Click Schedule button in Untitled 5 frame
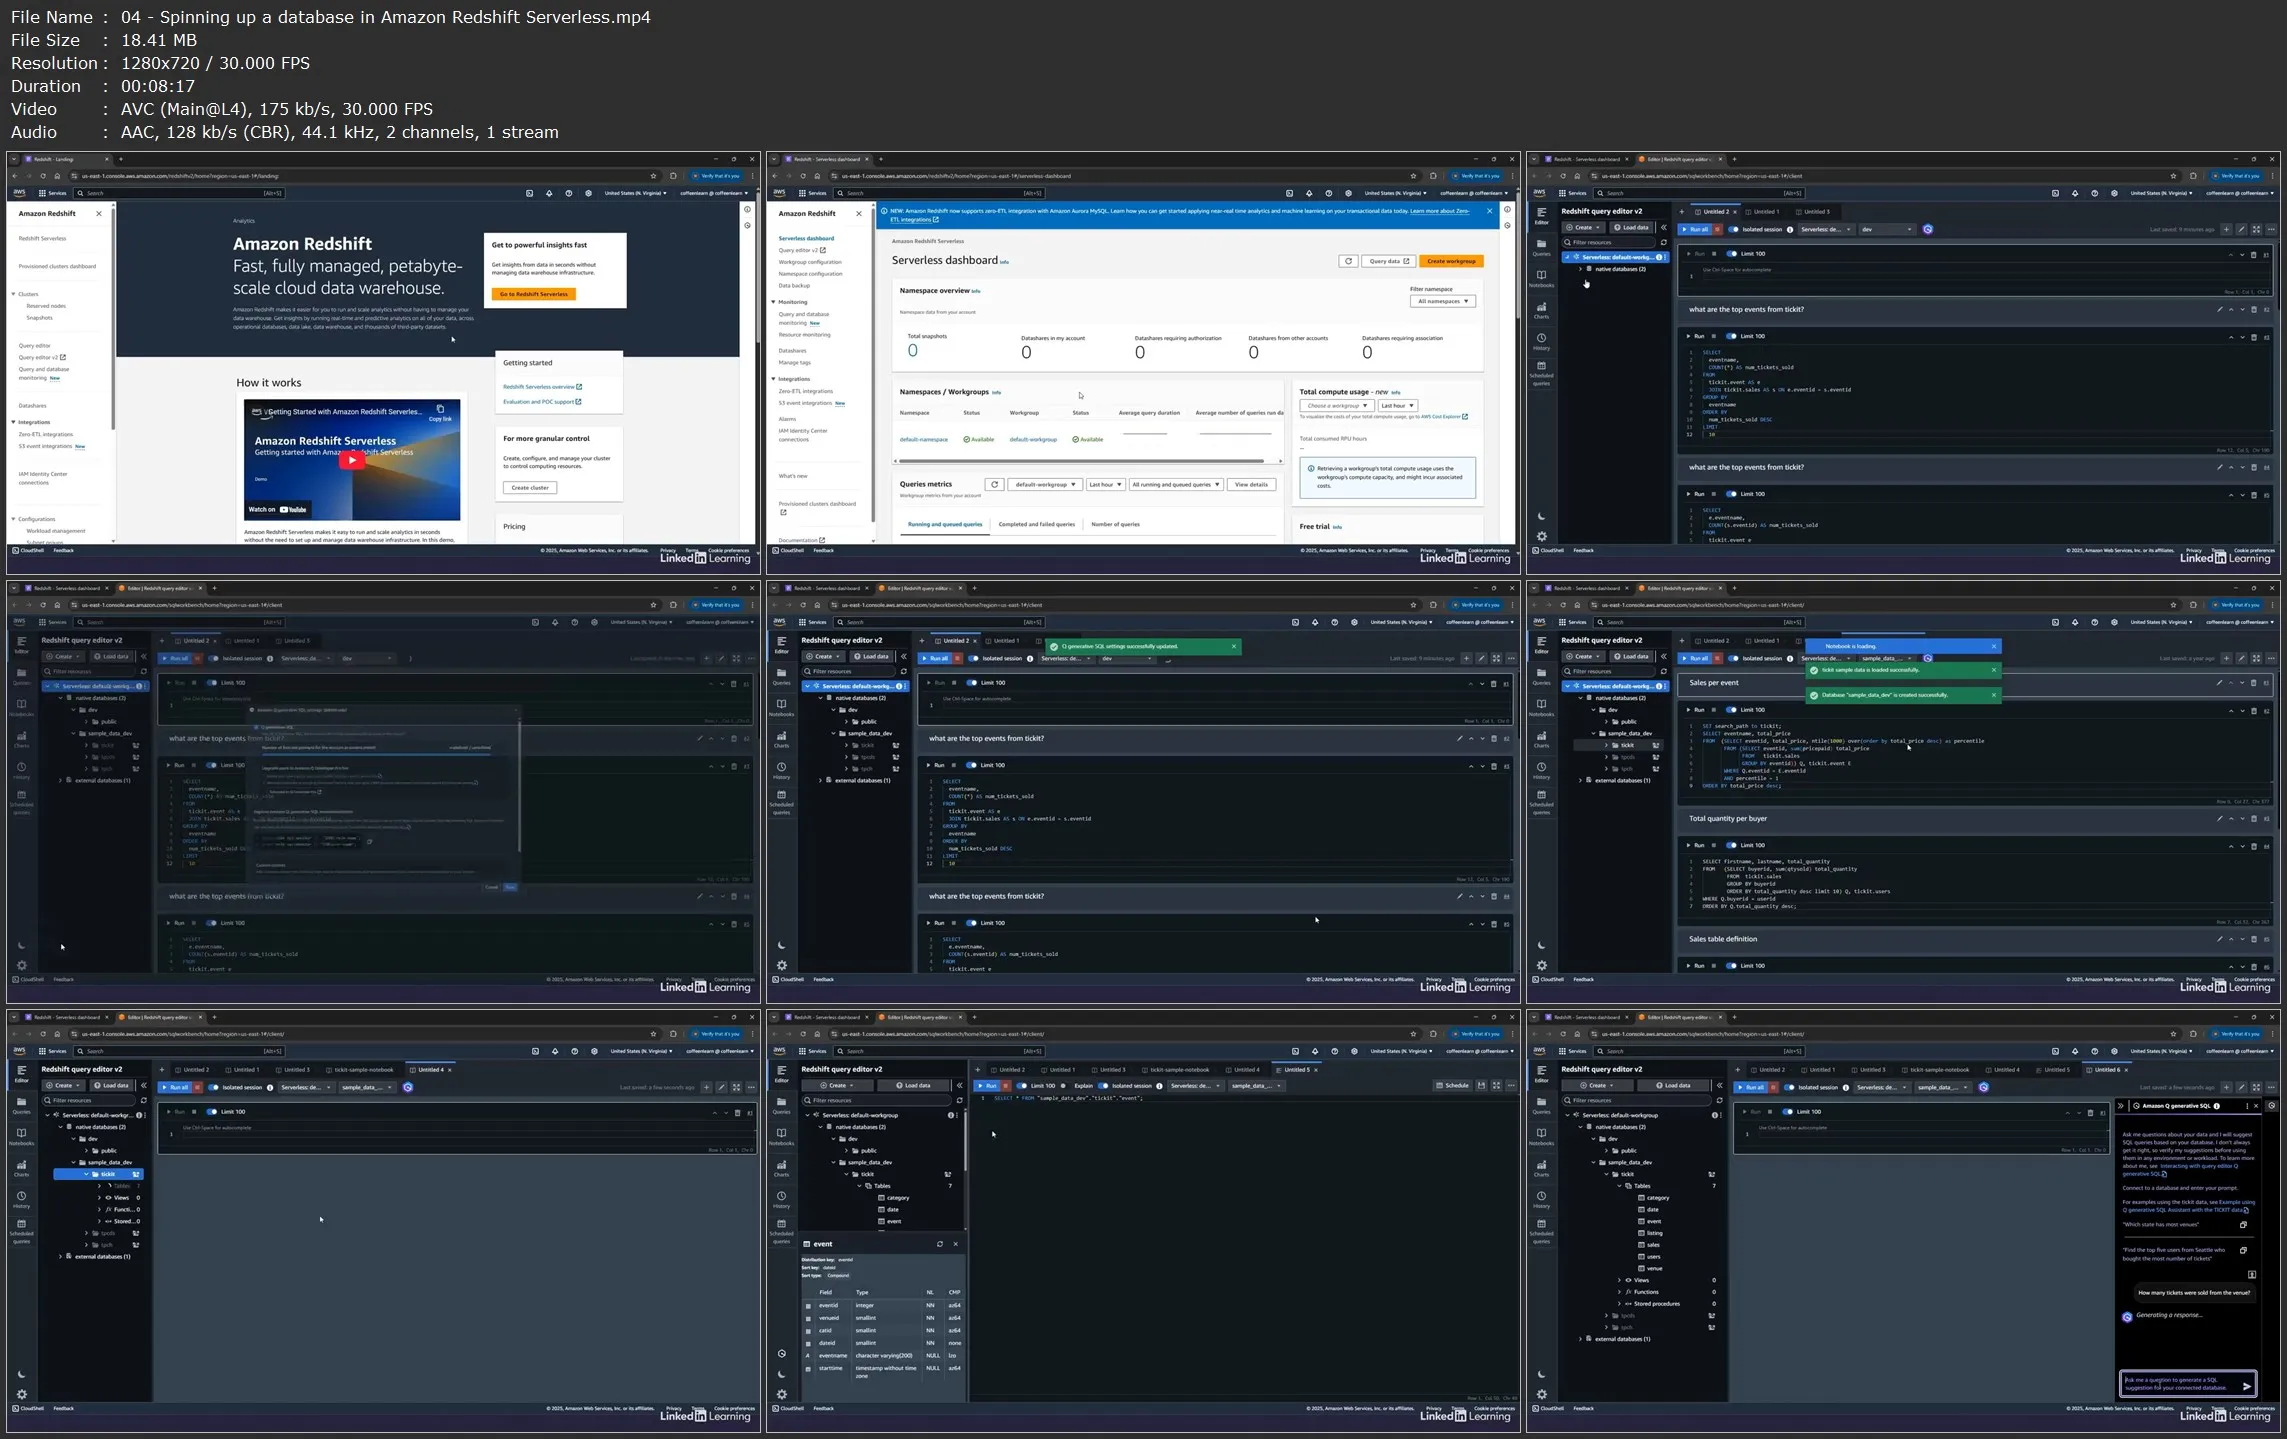Image resolution: width=2287 pixels, height=1439 pixels. 1452,1085
